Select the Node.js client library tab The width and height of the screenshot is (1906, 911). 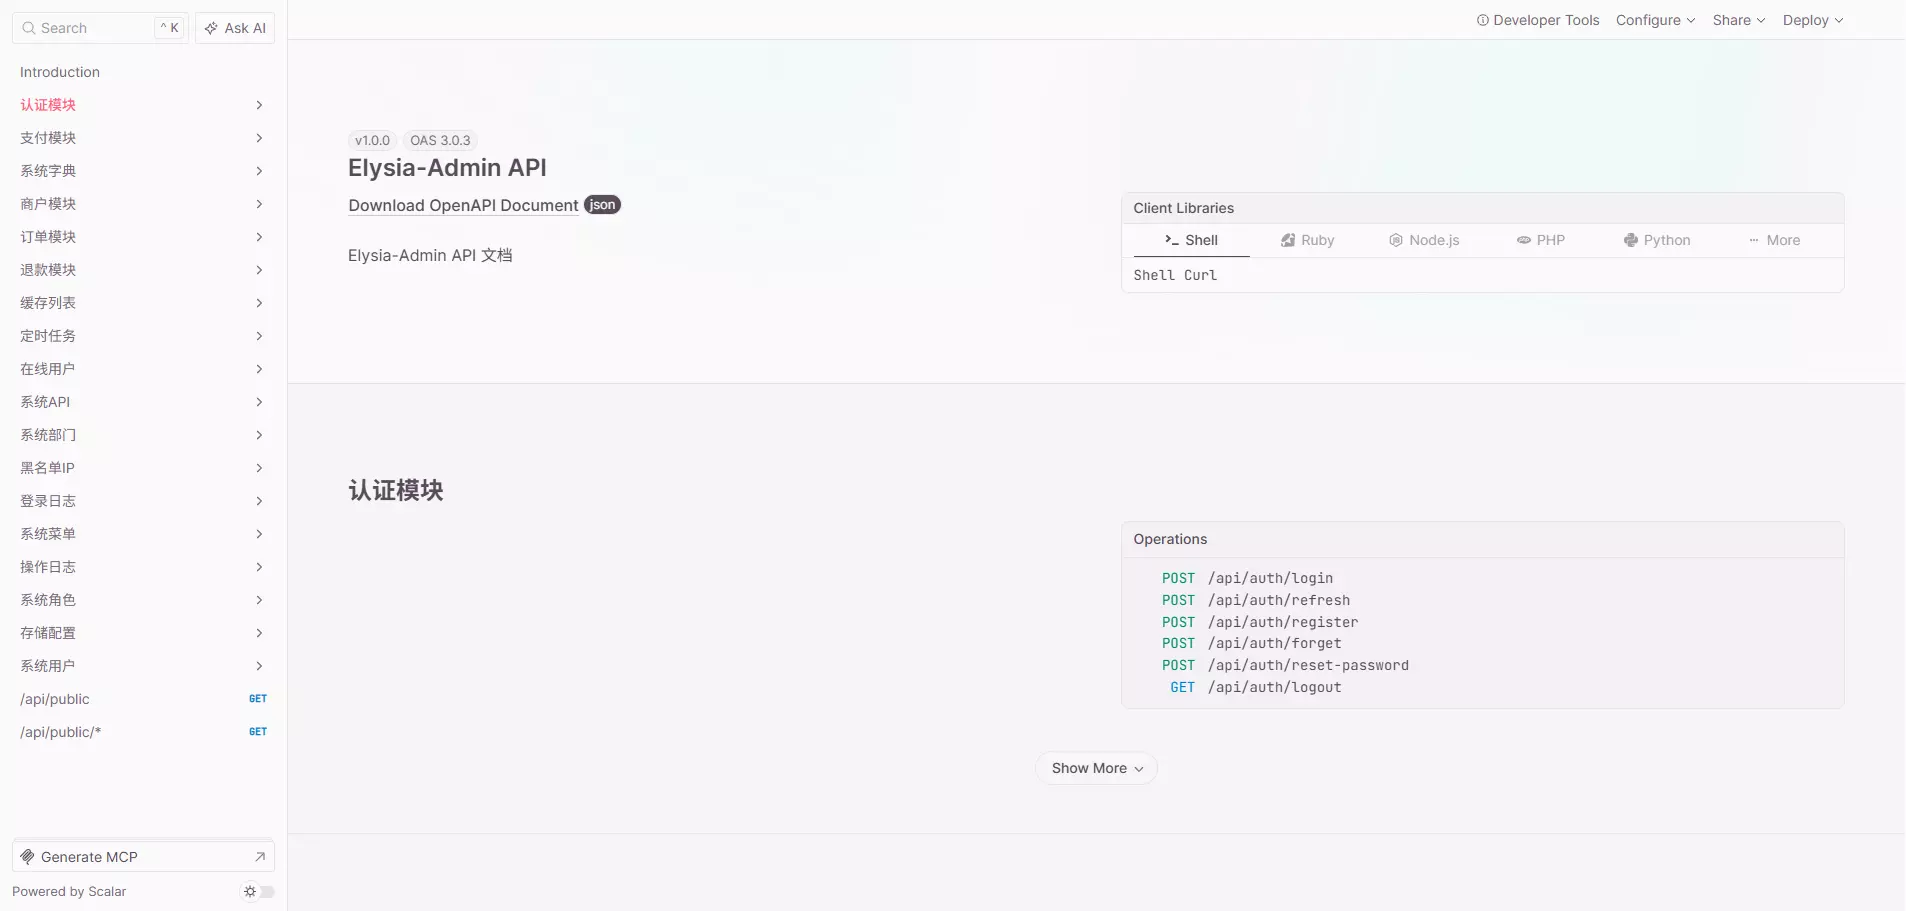(1424, 240)
